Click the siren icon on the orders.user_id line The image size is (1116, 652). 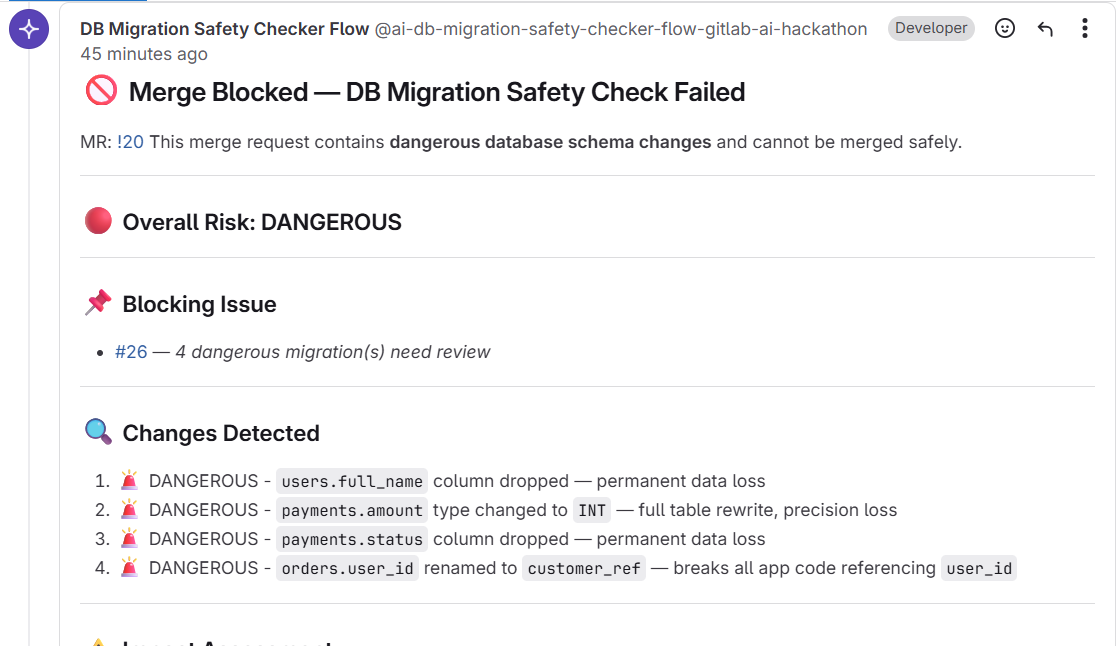click(x=129, y=568)
